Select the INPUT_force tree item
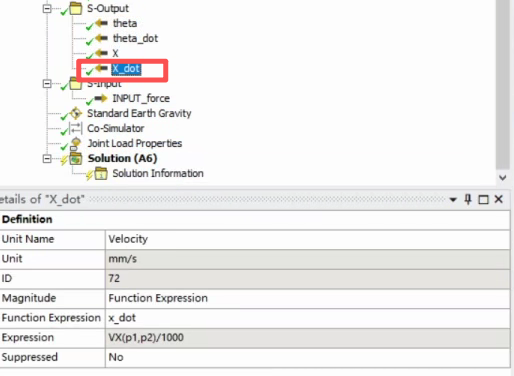The height and width of the screenshot is (376, 514). click(x=141, y=98)
